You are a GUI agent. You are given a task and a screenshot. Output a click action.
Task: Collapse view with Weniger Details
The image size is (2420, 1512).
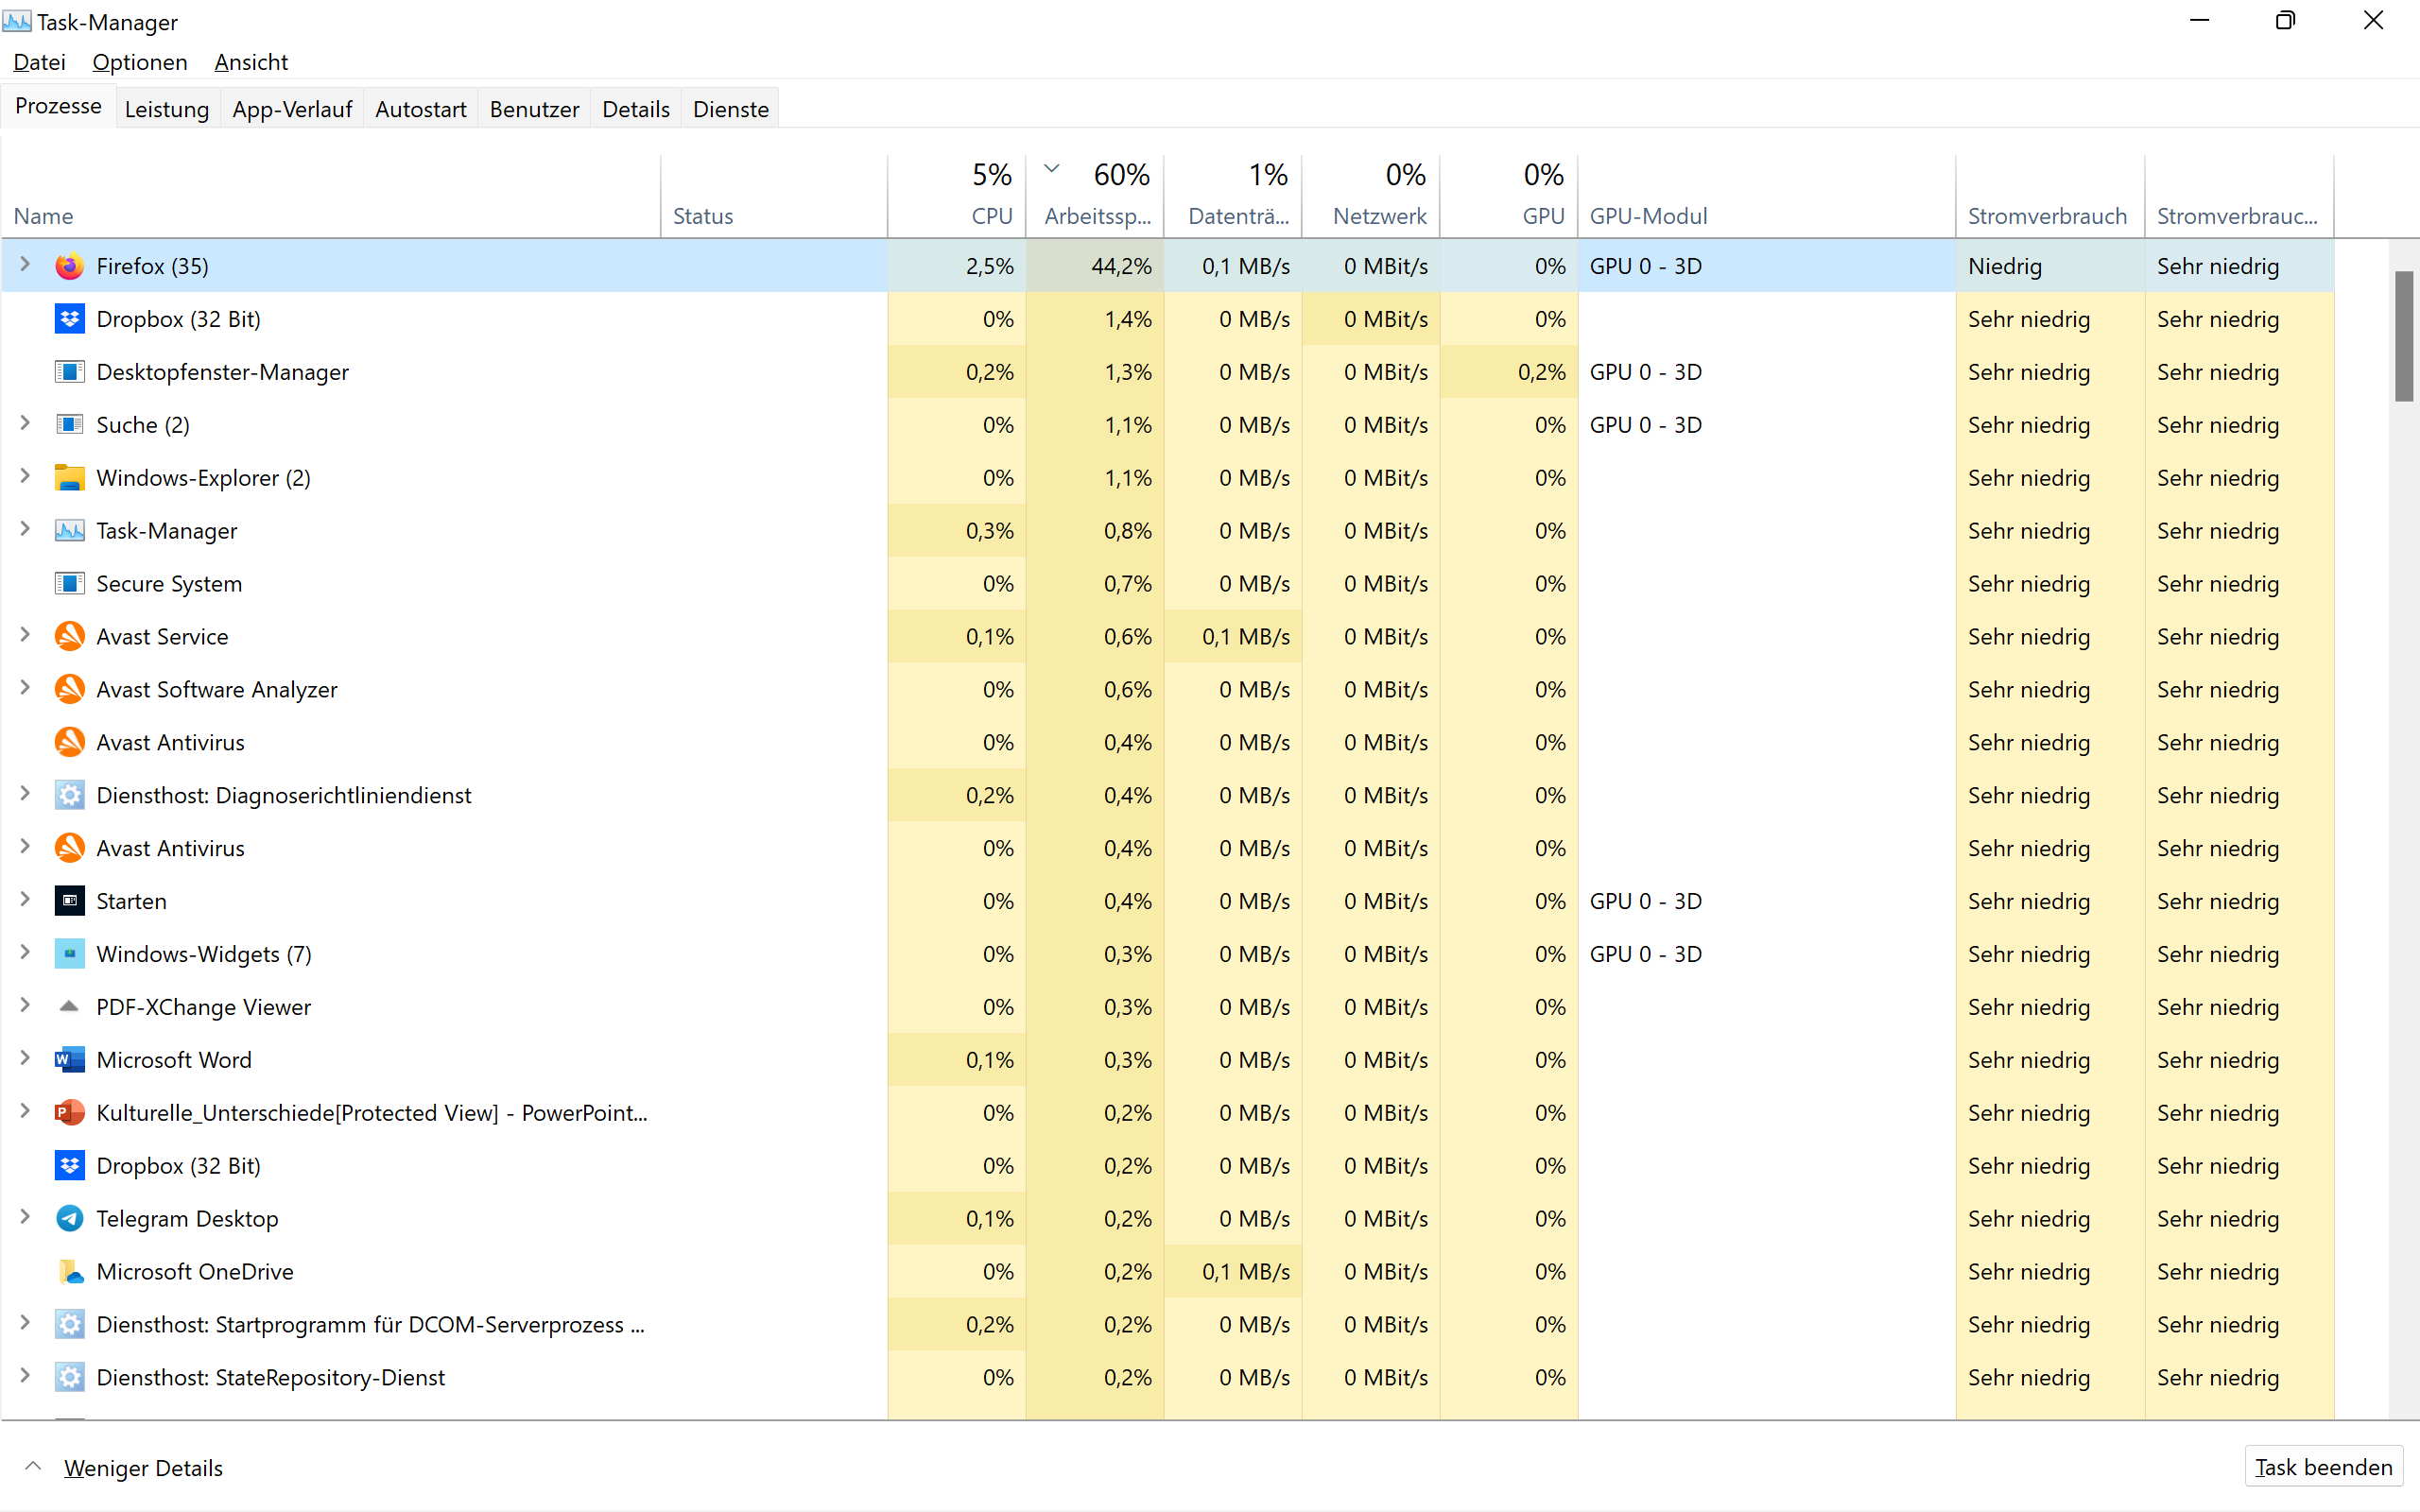pos(142,1468)
